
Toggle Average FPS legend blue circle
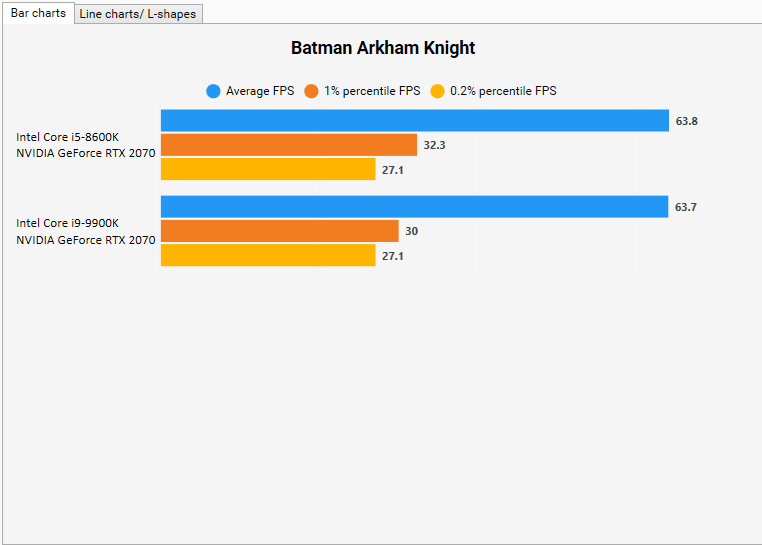[x=213, y=91]
